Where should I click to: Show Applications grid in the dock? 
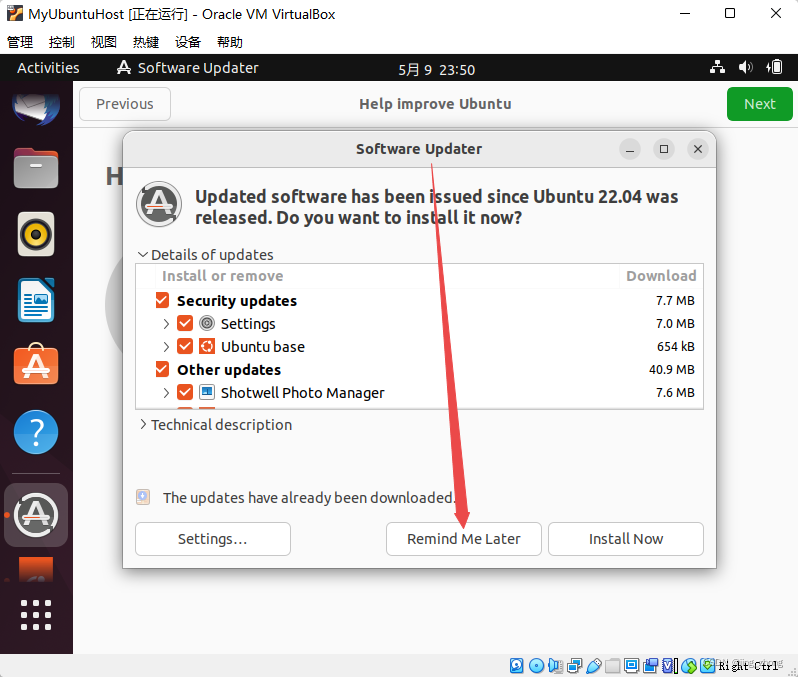pos(36,614)
